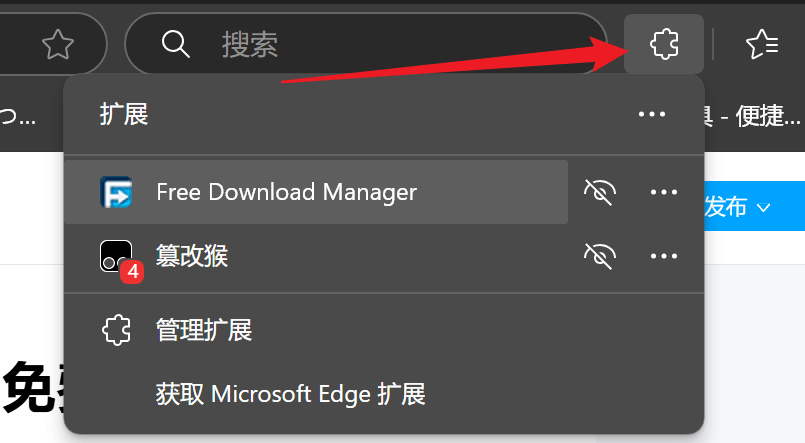The height and width of the screenshot is (443, 805).
Task: Click the 篡改猴 Tampermonkey extension icon
Action: [x=115, y=256]
